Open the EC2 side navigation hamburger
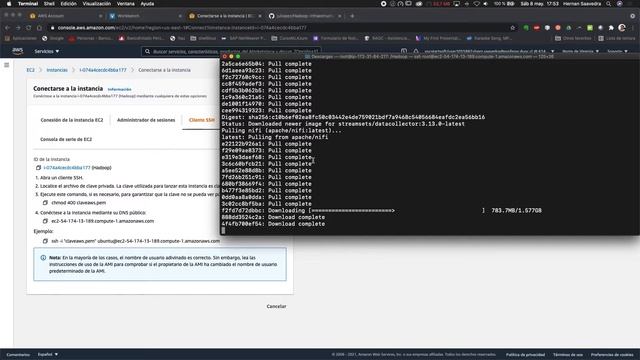The image size is (640, 360). [7, 65]
